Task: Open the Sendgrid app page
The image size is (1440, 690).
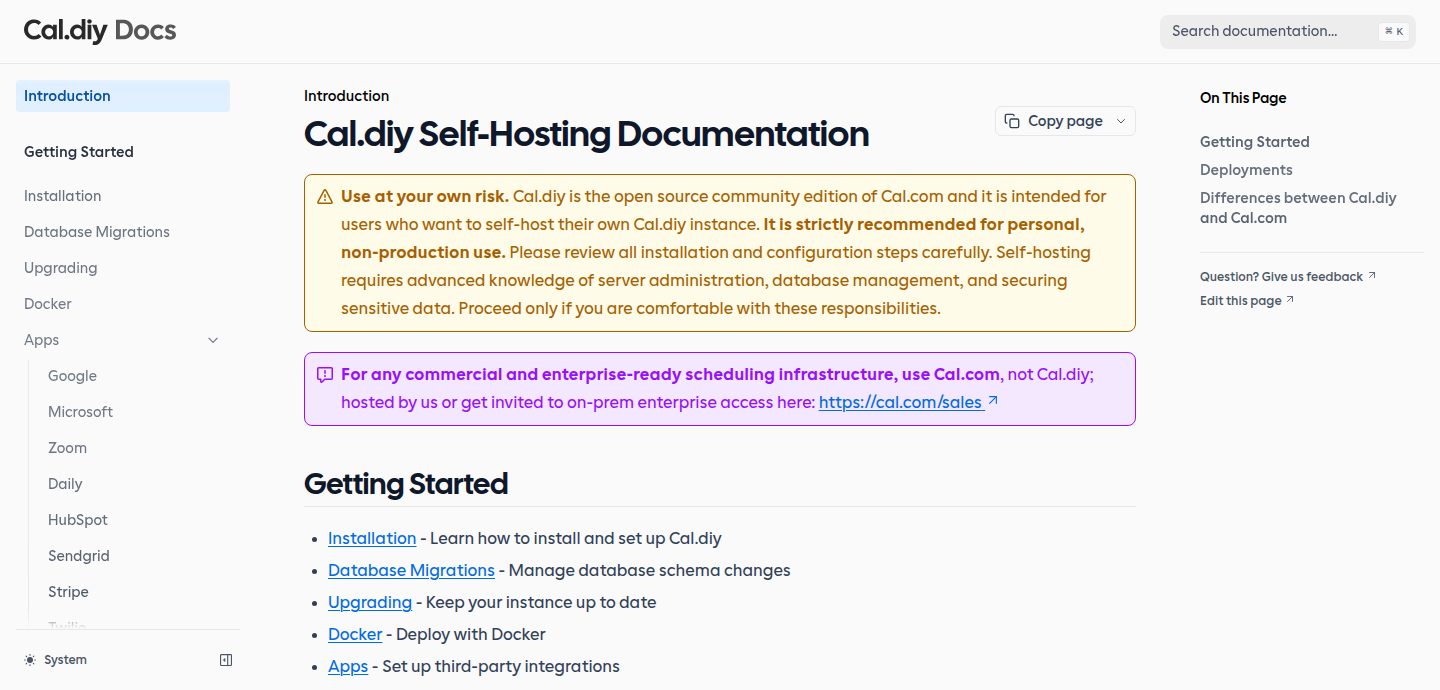Action: coord(79,556)
